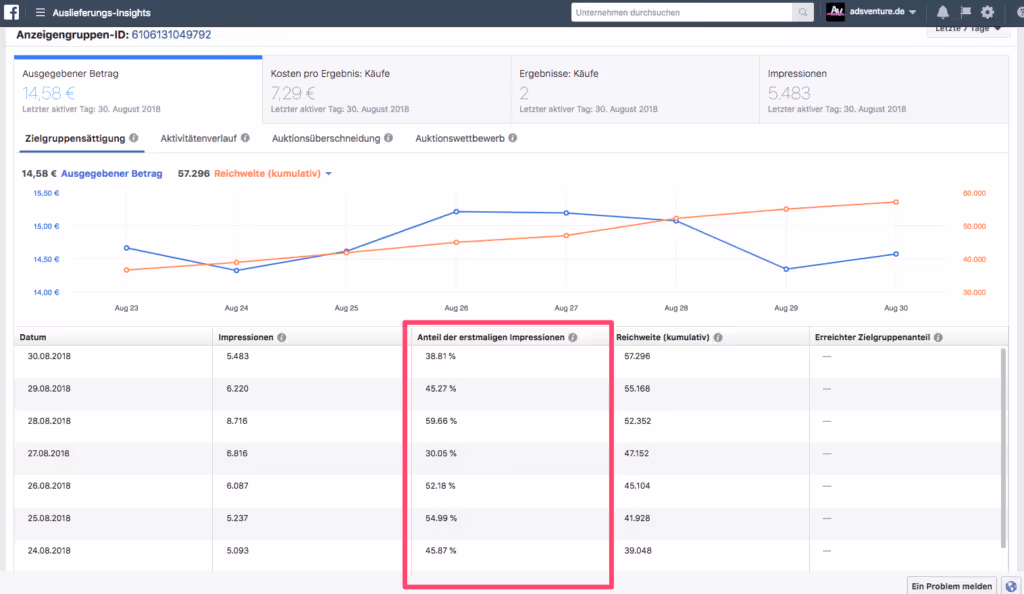The width and height of the screenshot is (1024, 594).
Task: Click the Datum column header
Action: tap(33, 337)
